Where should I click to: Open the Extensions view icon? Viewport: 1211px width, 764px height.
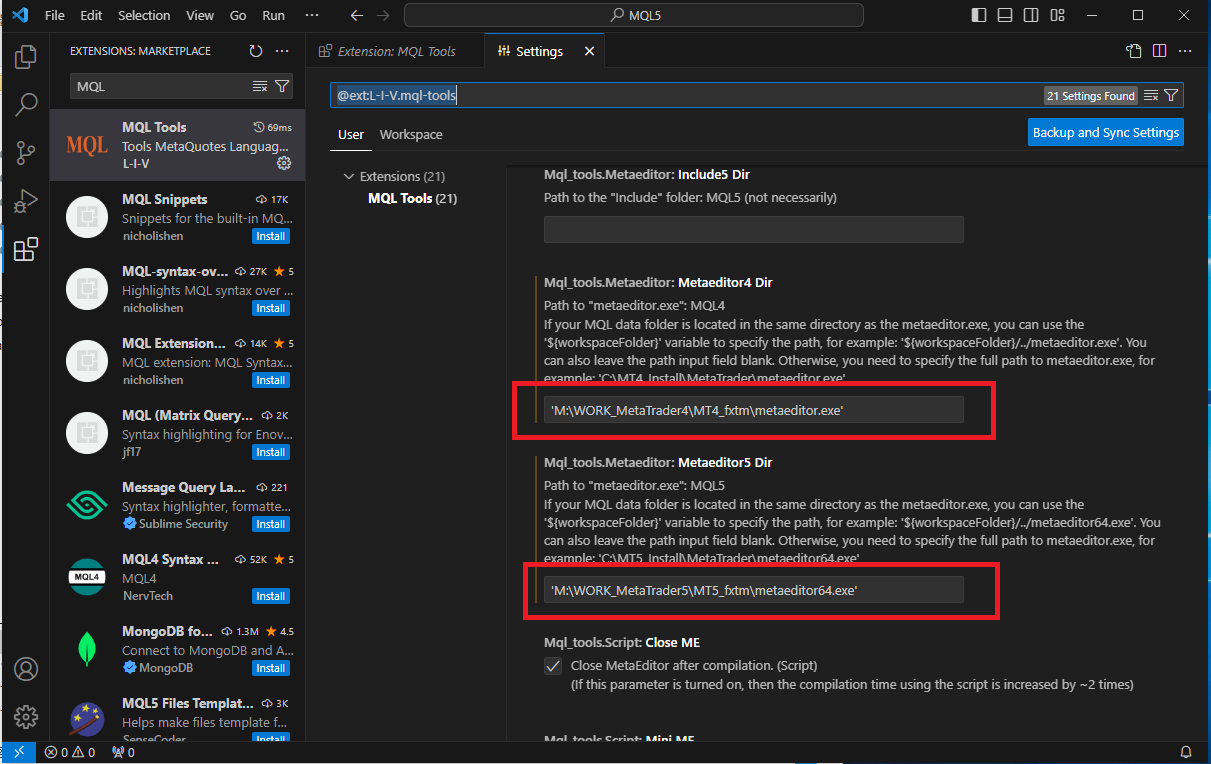(x=26, y=249)
